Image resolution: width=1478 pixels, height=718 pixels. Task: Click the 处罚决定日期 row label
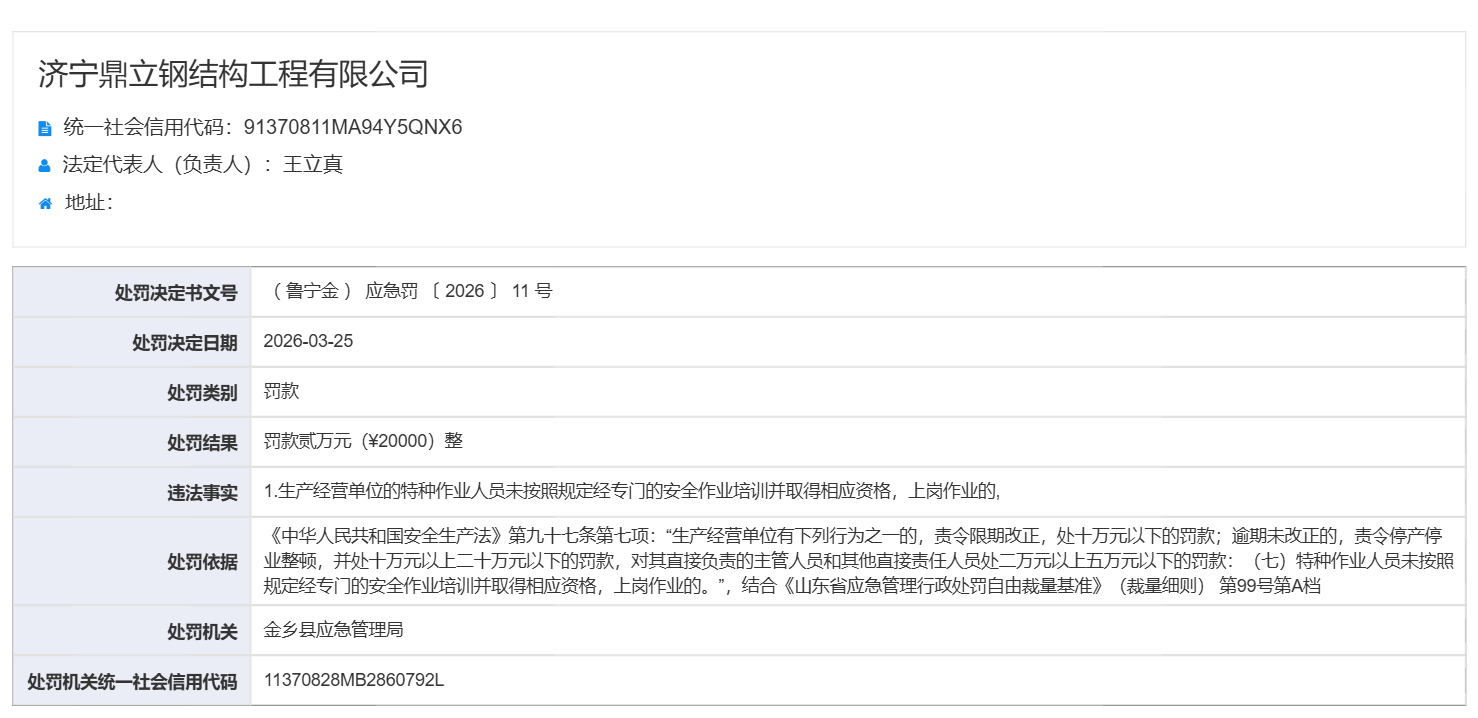[184, 343]
